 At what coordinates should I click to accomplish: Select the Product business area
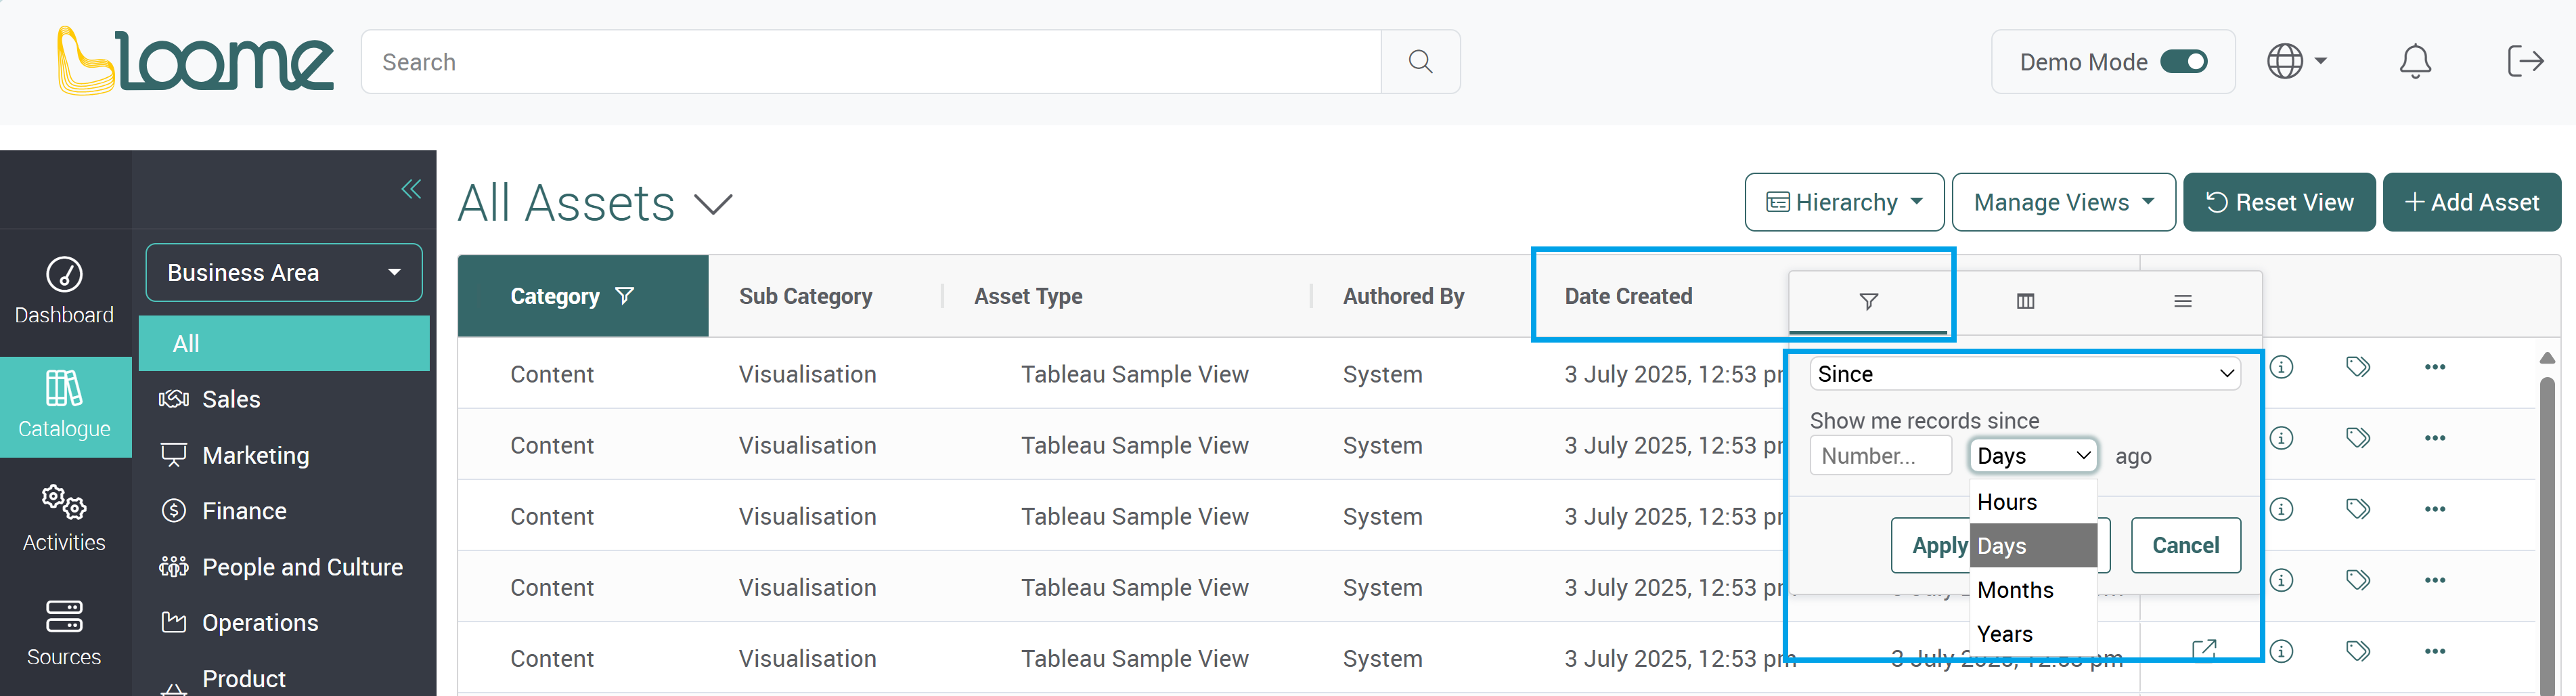click(x=284, y=678)
